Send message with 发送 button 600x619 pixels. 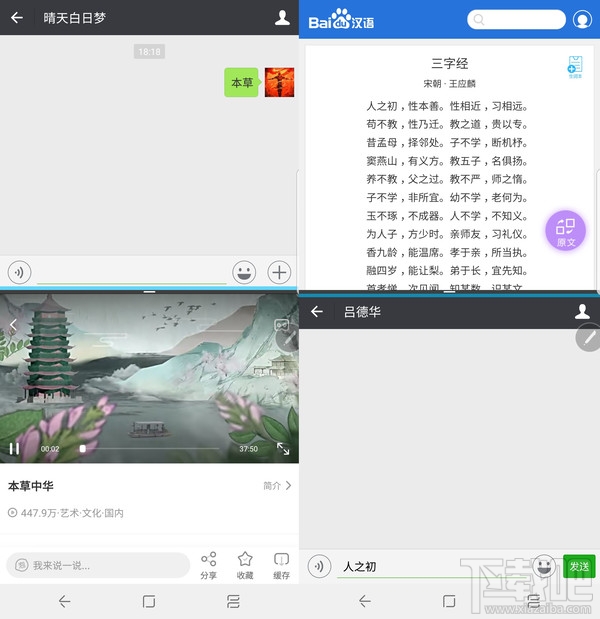579,566
